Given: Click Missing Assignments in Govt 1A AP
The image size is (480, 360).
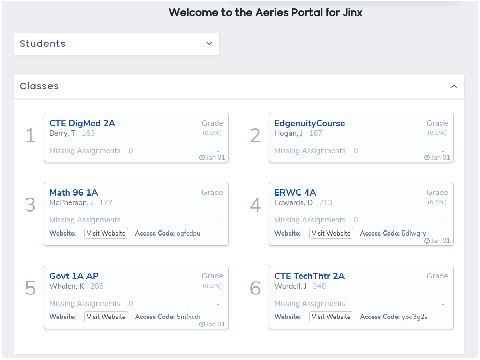Looking at the screenshot, I should coord(85,303).
